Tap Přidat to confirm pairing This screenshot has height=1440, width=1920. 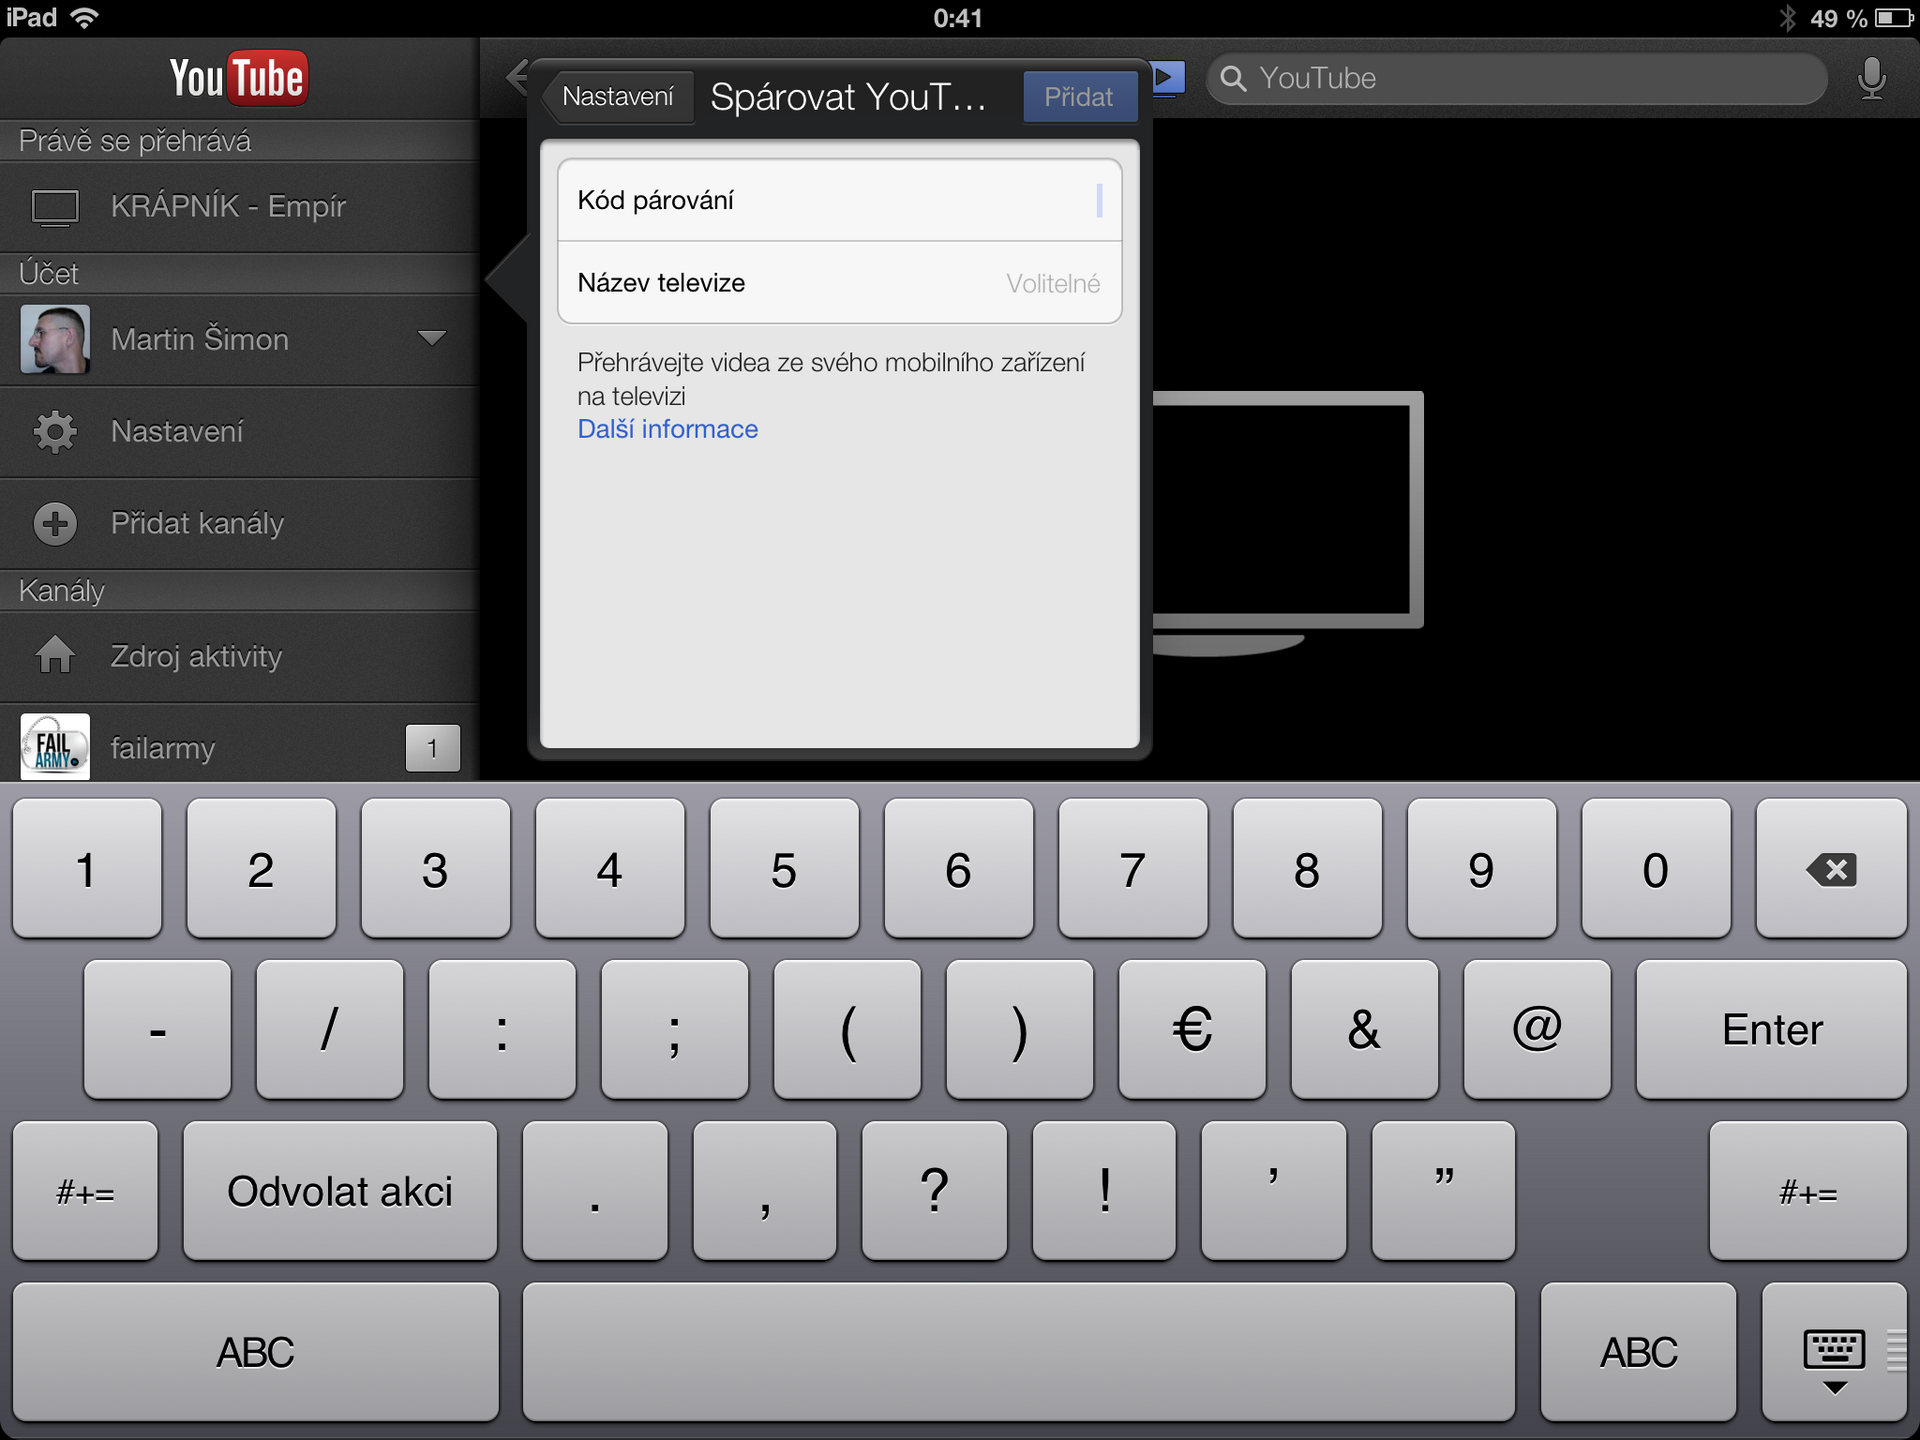(1079, 96)
